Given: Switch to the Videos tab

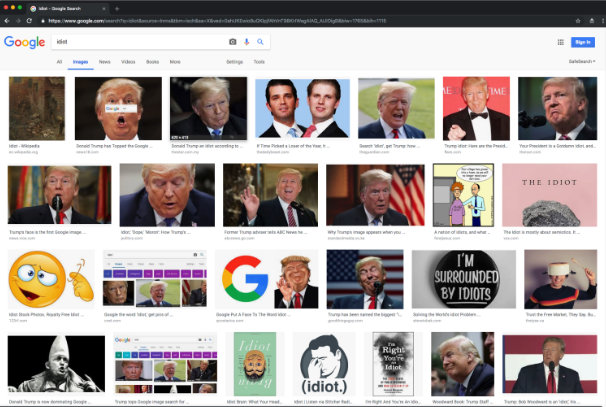Looking at the screenshot, I should pos(128,62).
